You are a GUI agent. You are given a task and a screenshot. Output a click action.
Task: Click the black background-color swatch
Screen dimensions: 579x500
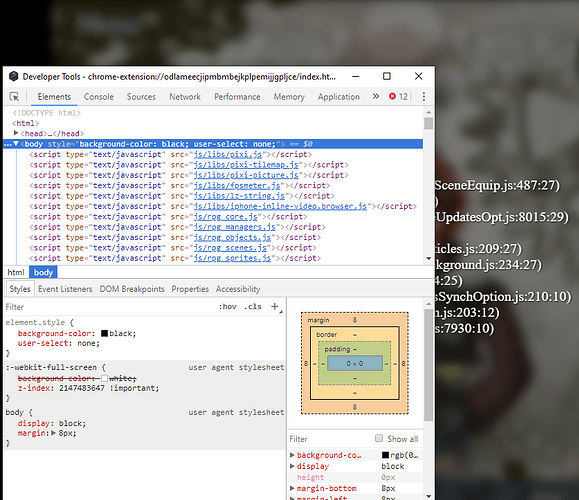pyautogui.click(x=105, y=333)
